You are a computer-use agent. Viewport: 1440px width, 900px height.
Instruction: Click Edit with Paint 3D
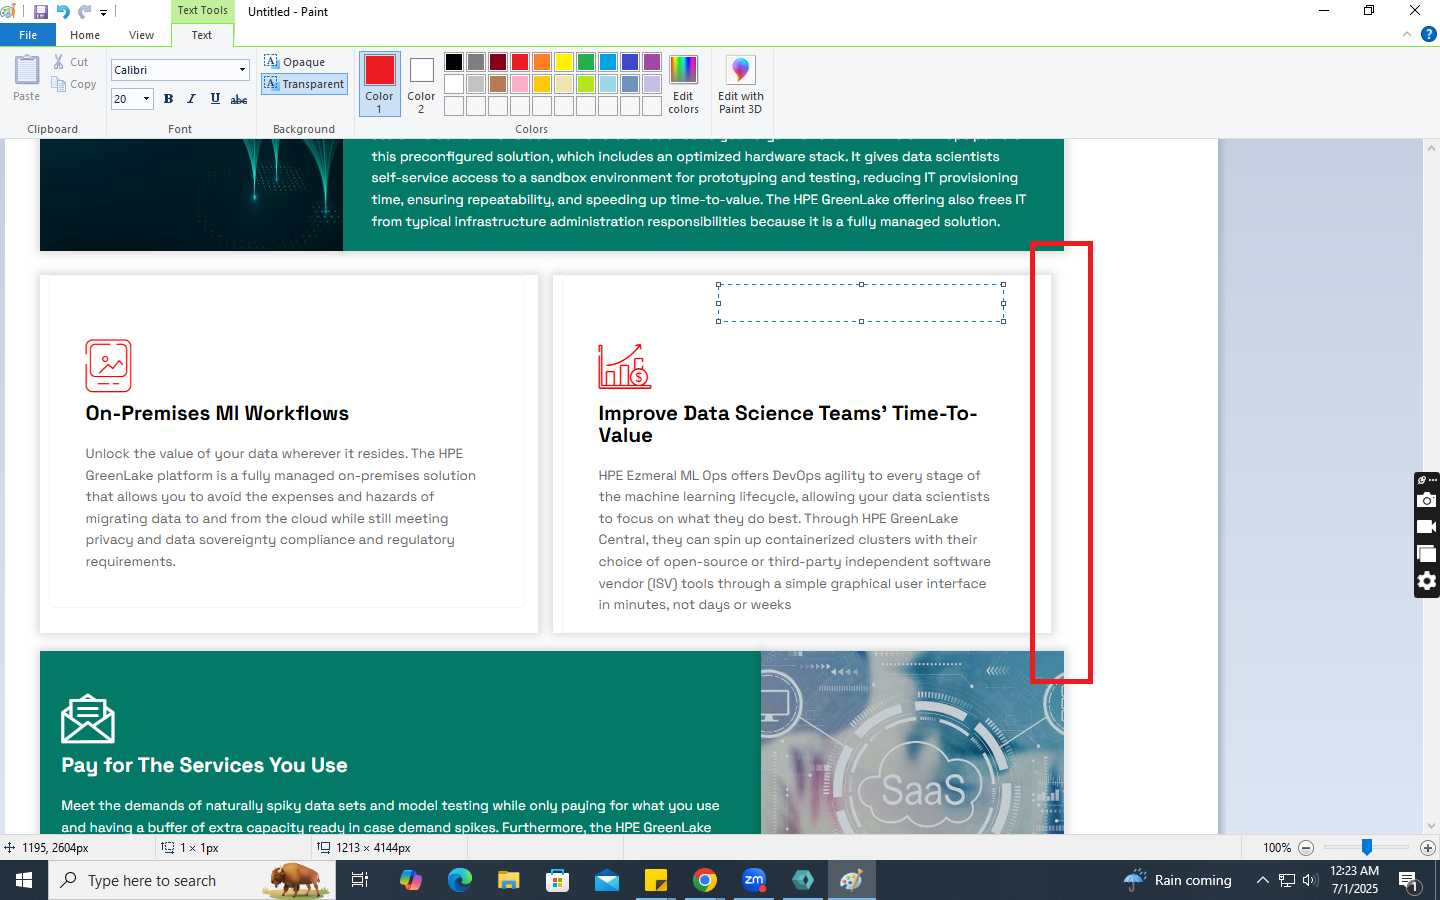[740, 84]
